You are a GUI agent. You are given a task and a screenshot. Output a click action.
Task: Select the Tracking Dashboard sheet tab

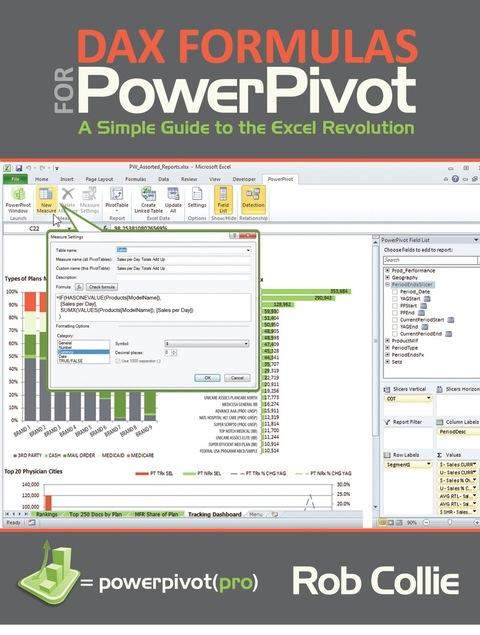pos(215,514)
